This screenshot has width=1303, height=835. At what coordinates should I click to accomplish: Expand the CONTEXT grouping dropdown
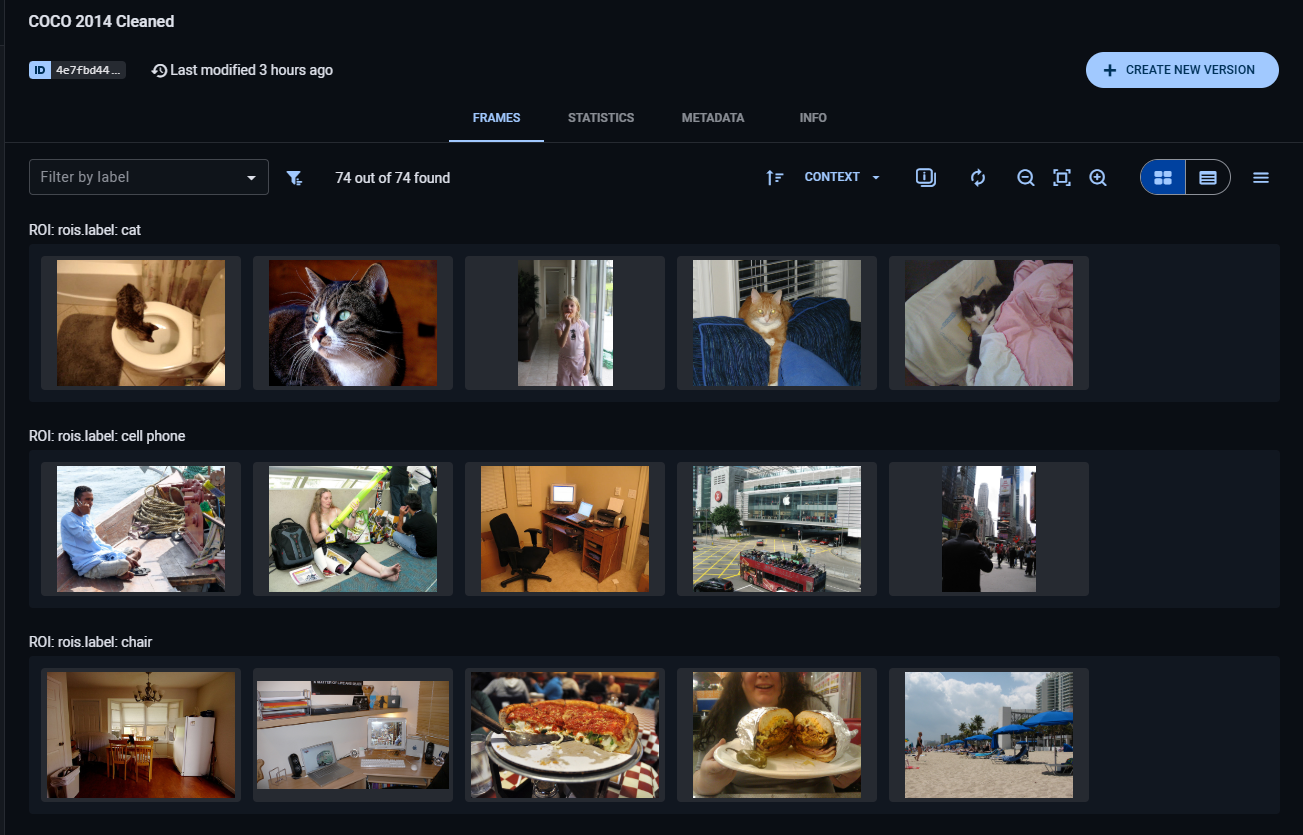pyautogui.click(x=842, y=177)
